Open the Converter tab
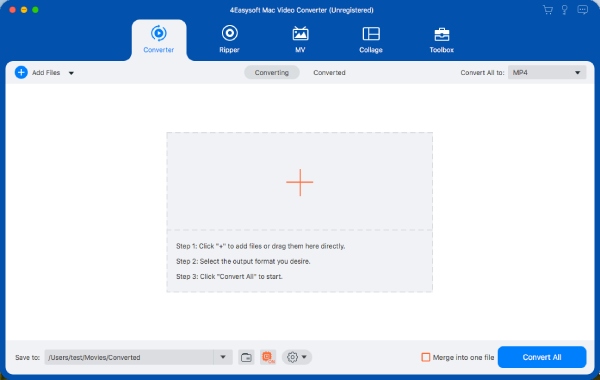The image size is (600, 380). tap(159, 40)
